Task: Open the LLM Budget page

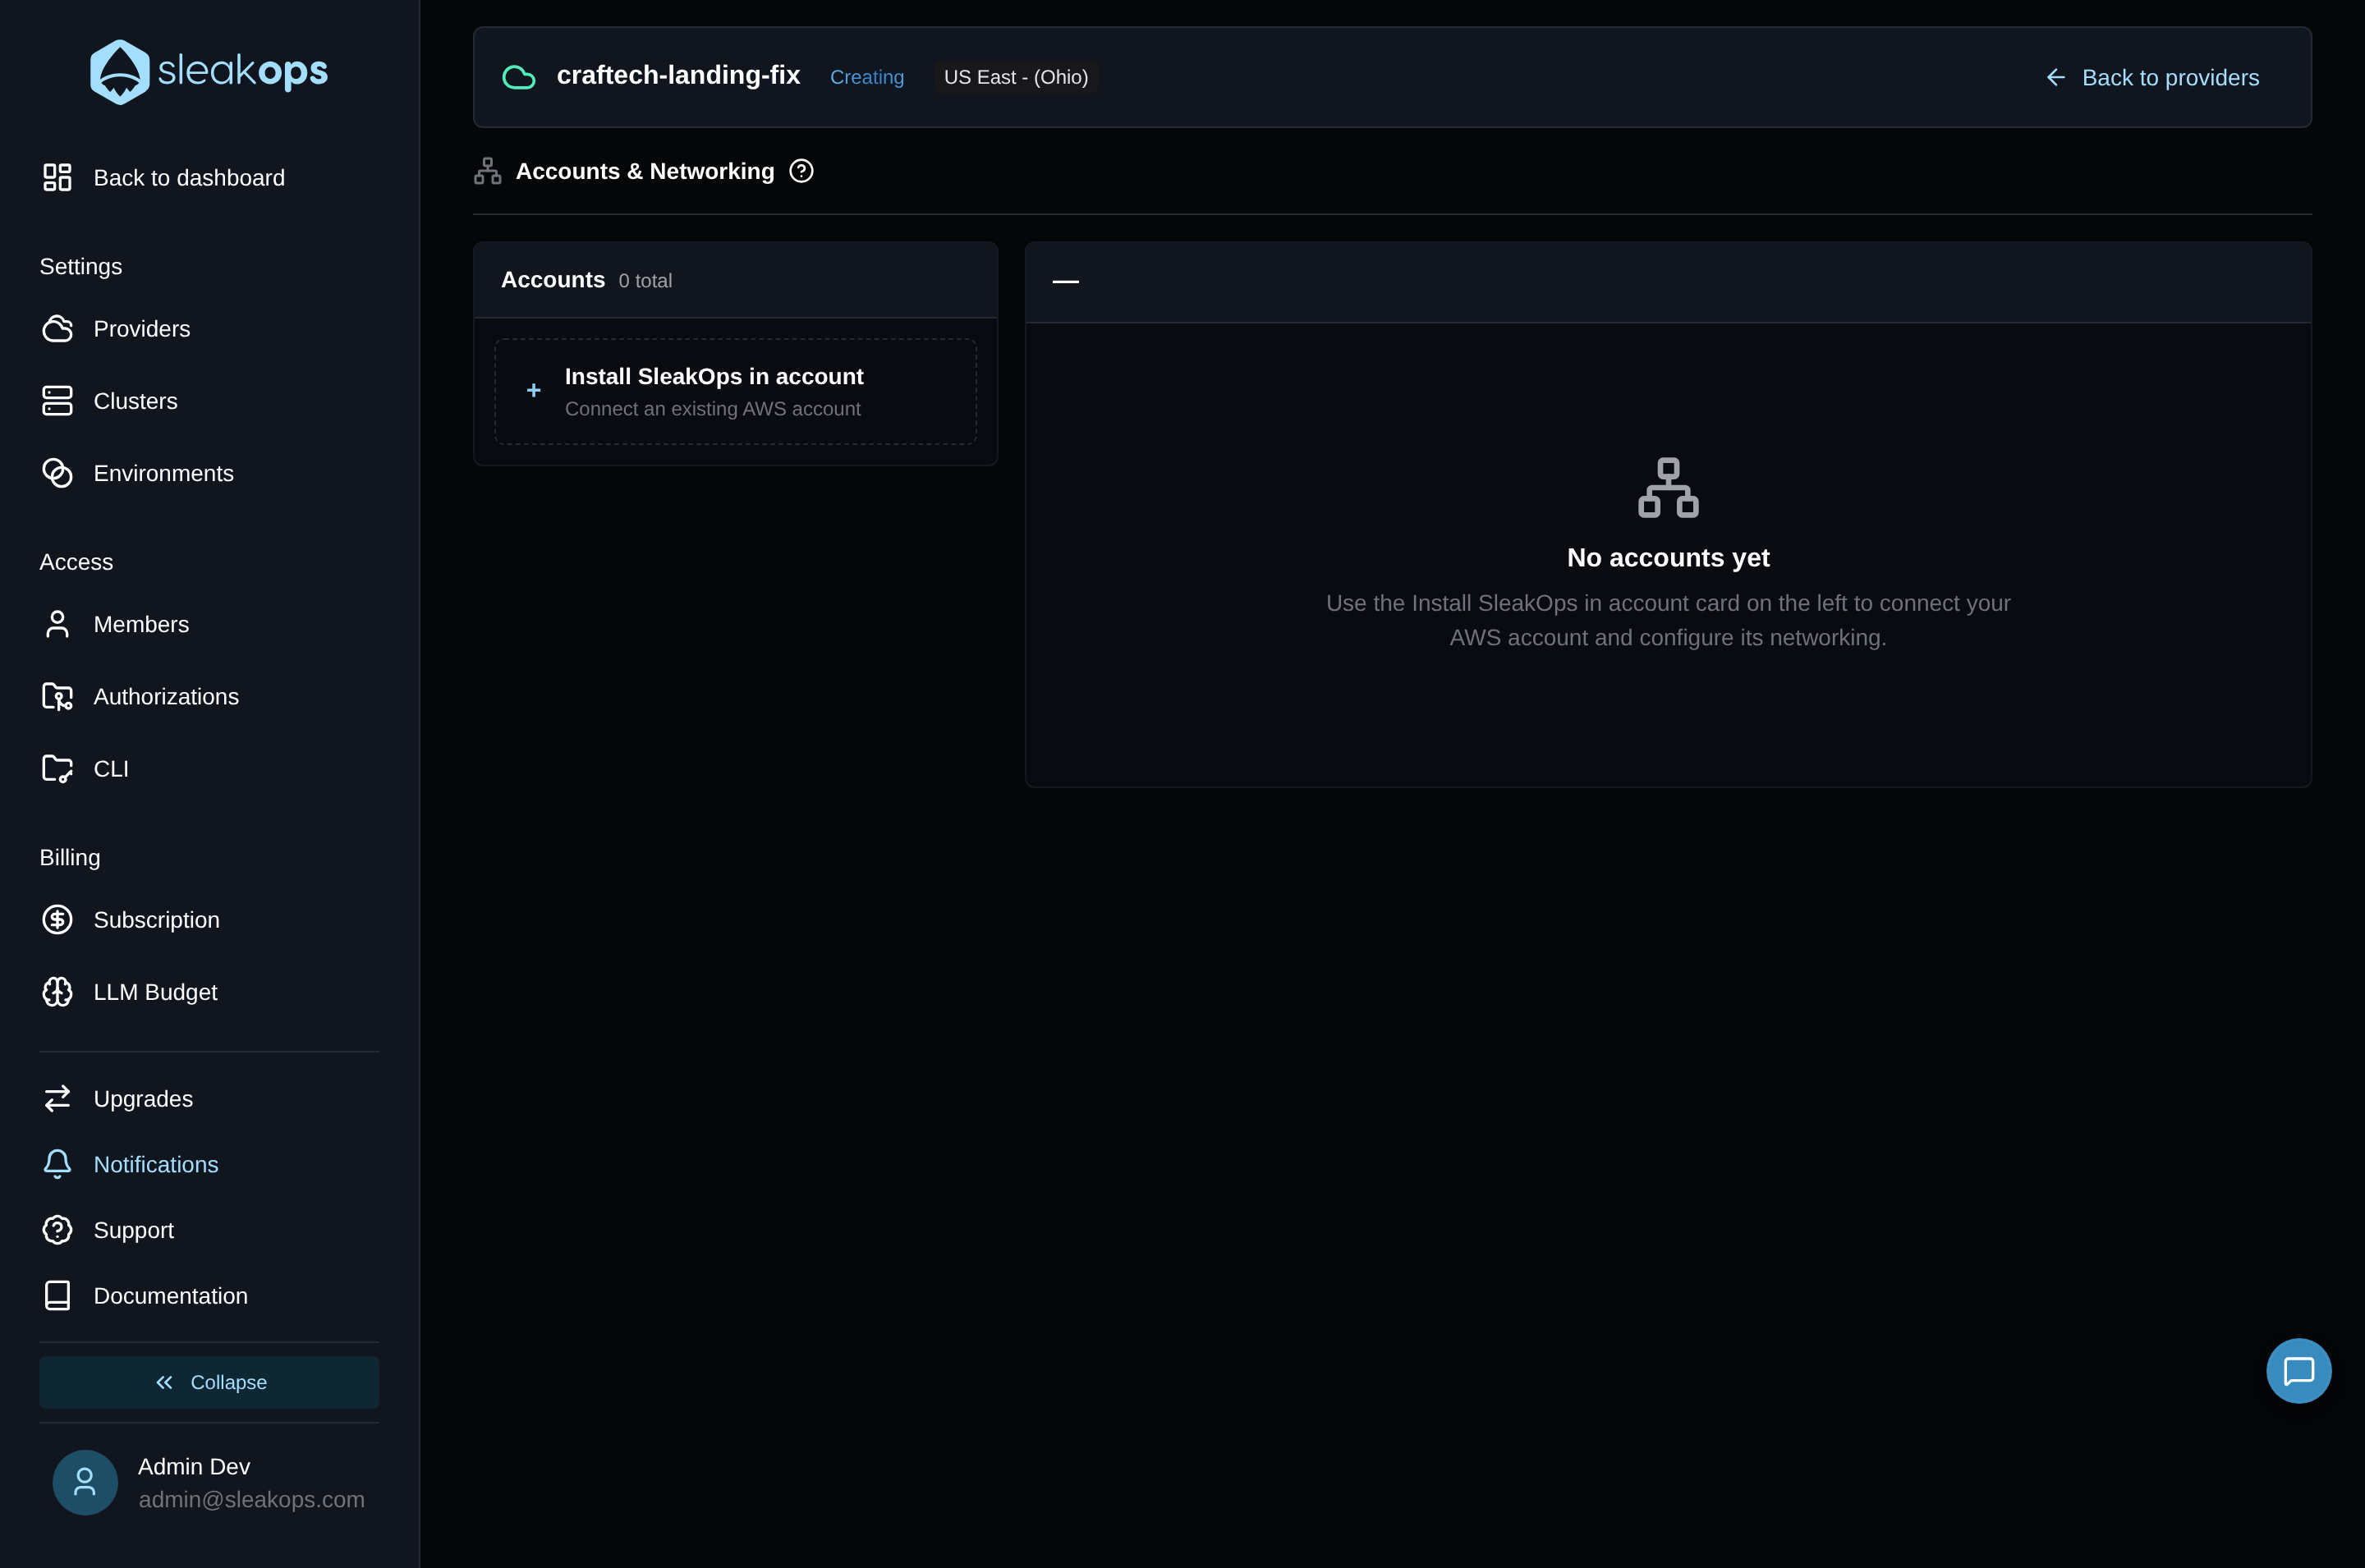Action: click(x=209, y=992)
